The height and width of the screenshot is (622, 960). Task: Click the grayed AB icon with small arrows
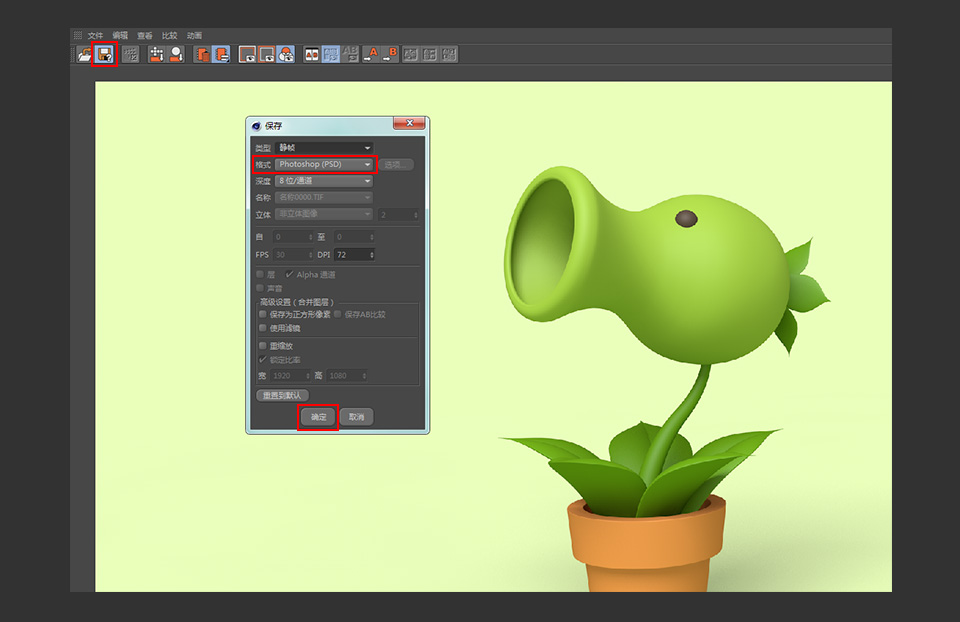pos(350,54)
